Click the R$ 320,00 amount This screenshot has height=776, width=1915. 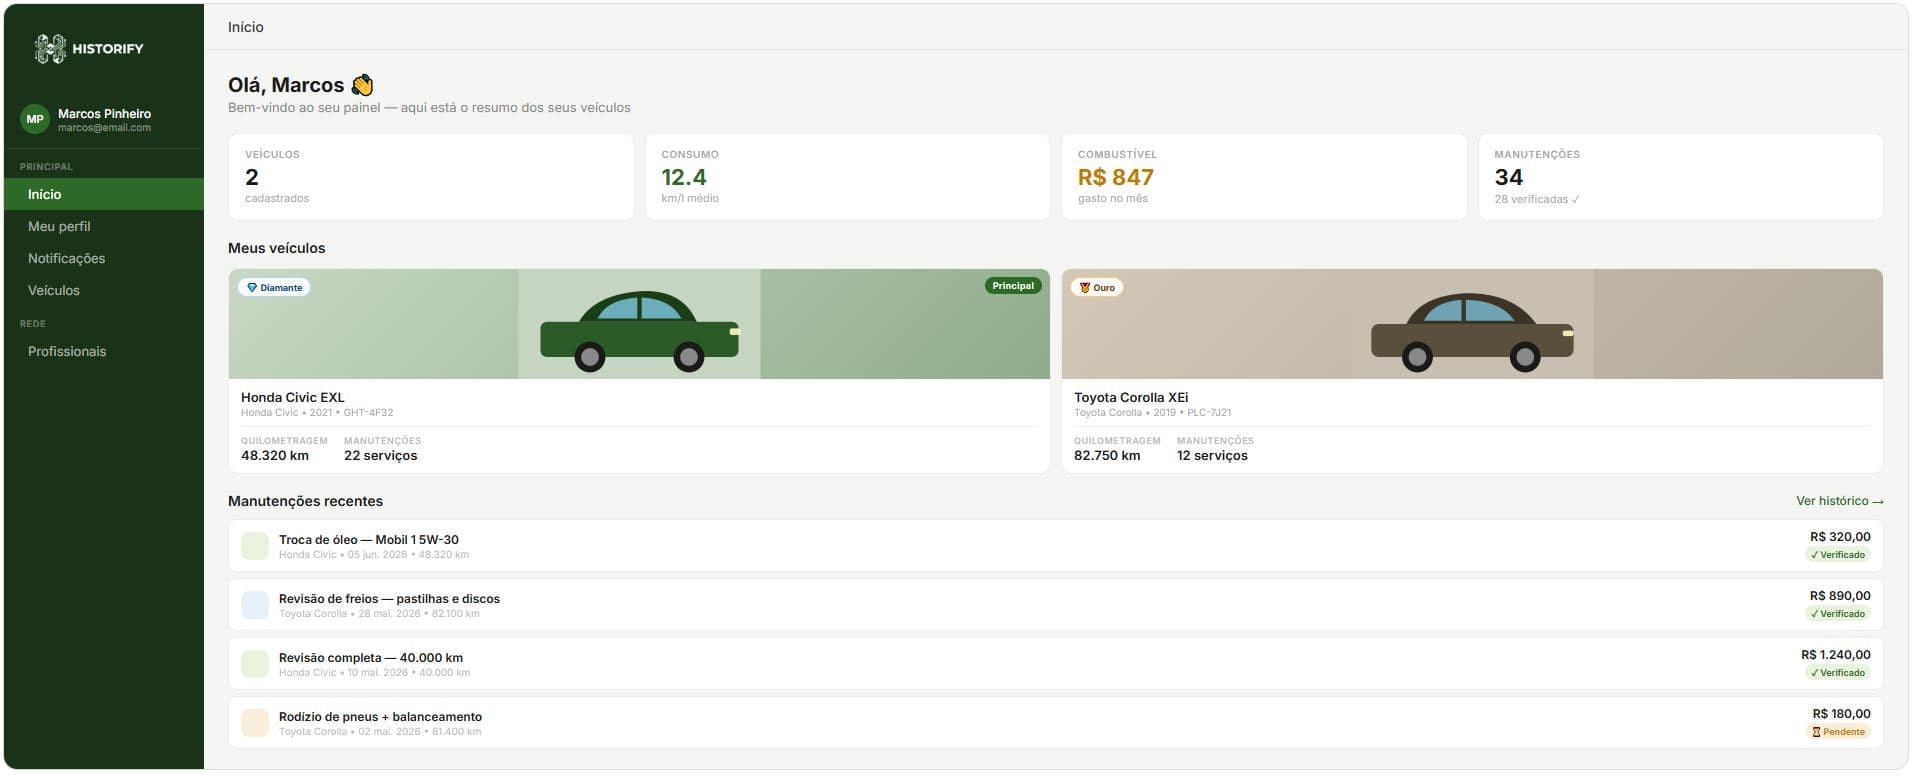pyautogui.click(x=1840, y=537)
